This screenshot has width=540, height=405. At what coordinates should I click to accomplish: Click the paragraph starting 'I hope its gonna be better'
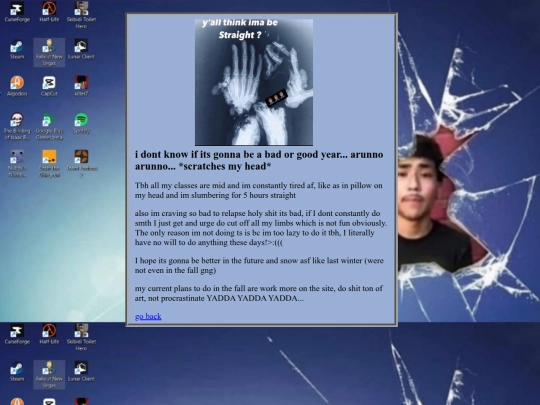click(259, 265)
